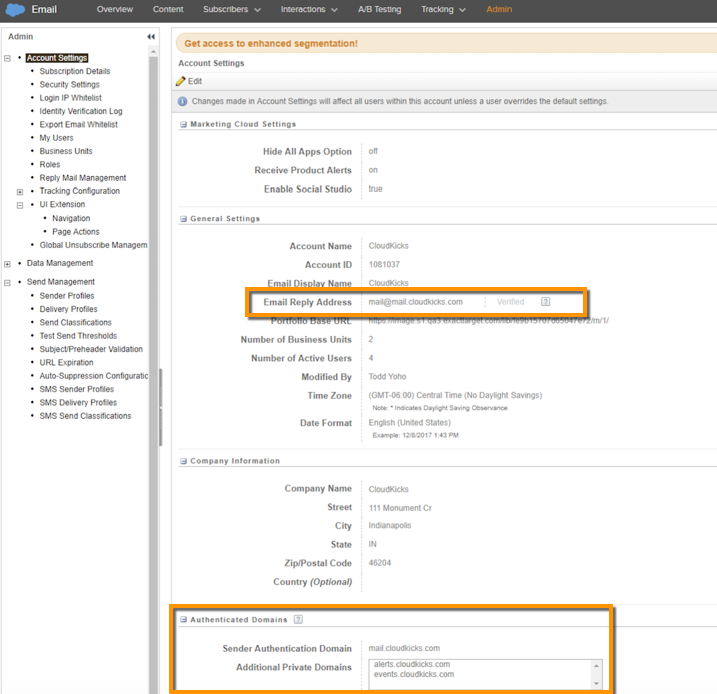Click the Central Time time zone value

[x=455, y=395]
